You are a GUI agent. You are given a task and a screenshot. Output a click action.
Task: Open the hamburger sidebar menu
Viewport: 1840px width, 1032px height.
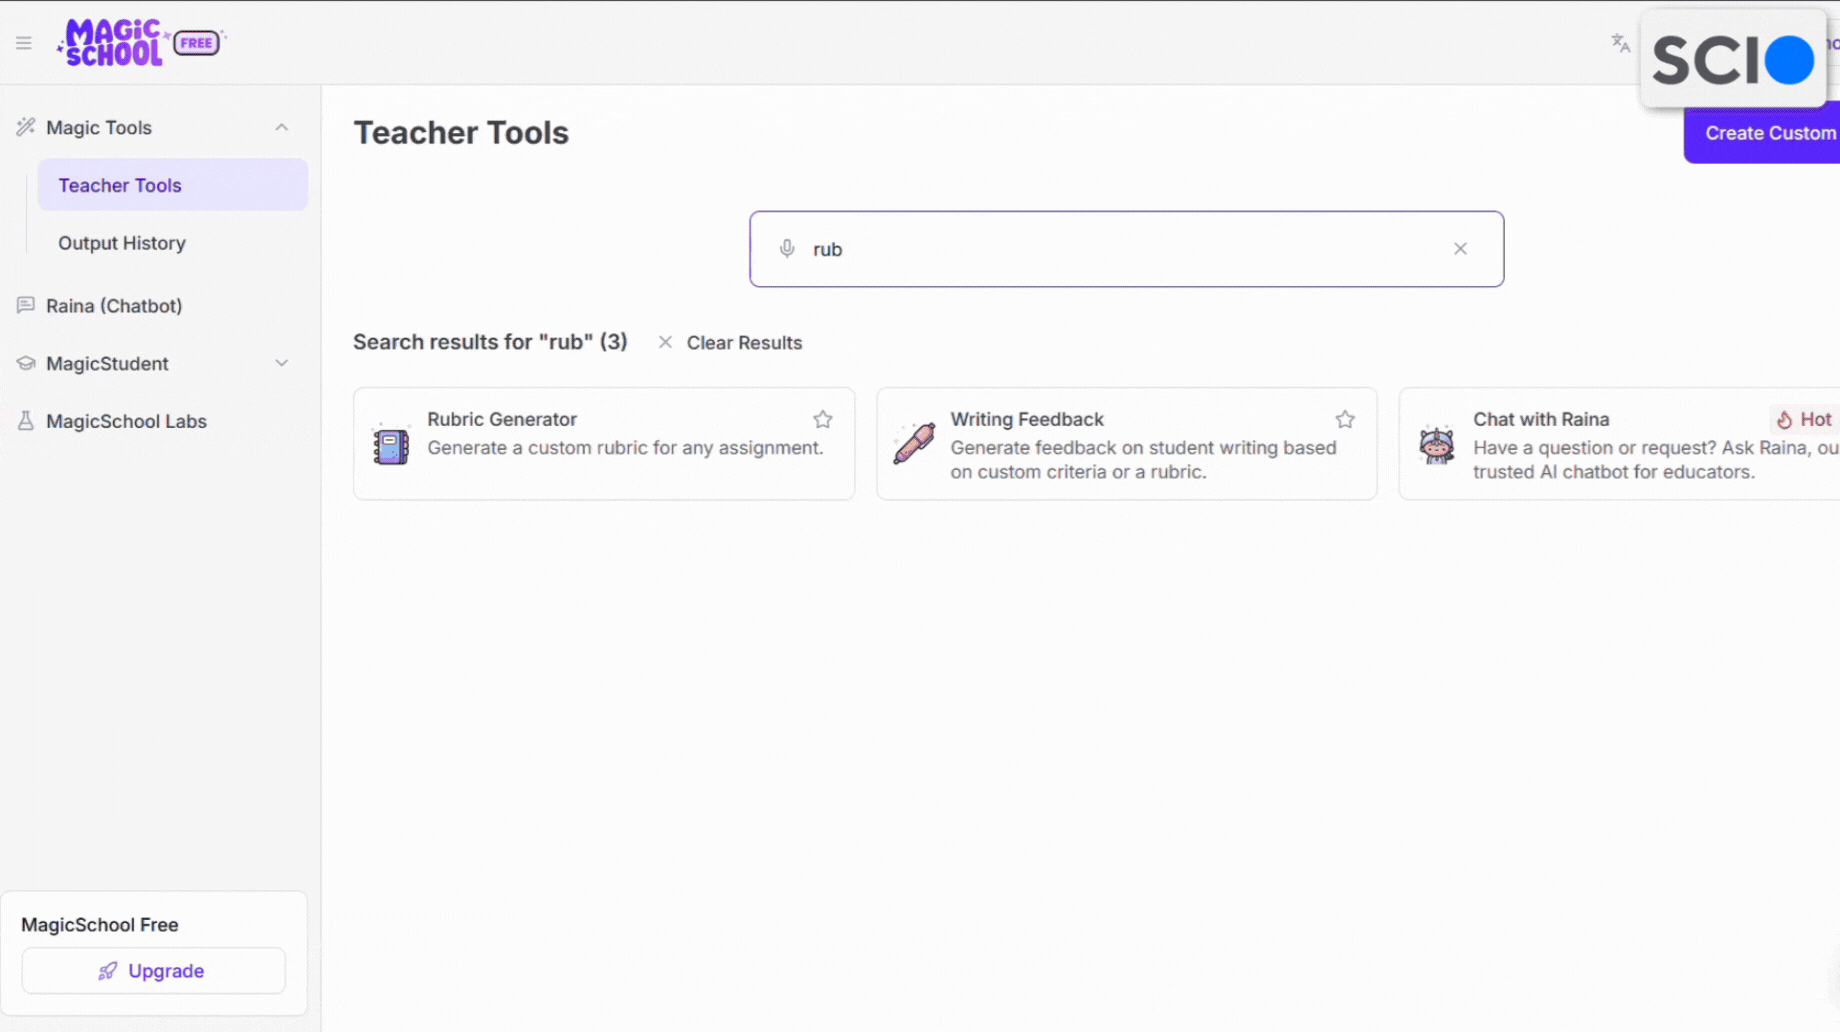(24, 43)
